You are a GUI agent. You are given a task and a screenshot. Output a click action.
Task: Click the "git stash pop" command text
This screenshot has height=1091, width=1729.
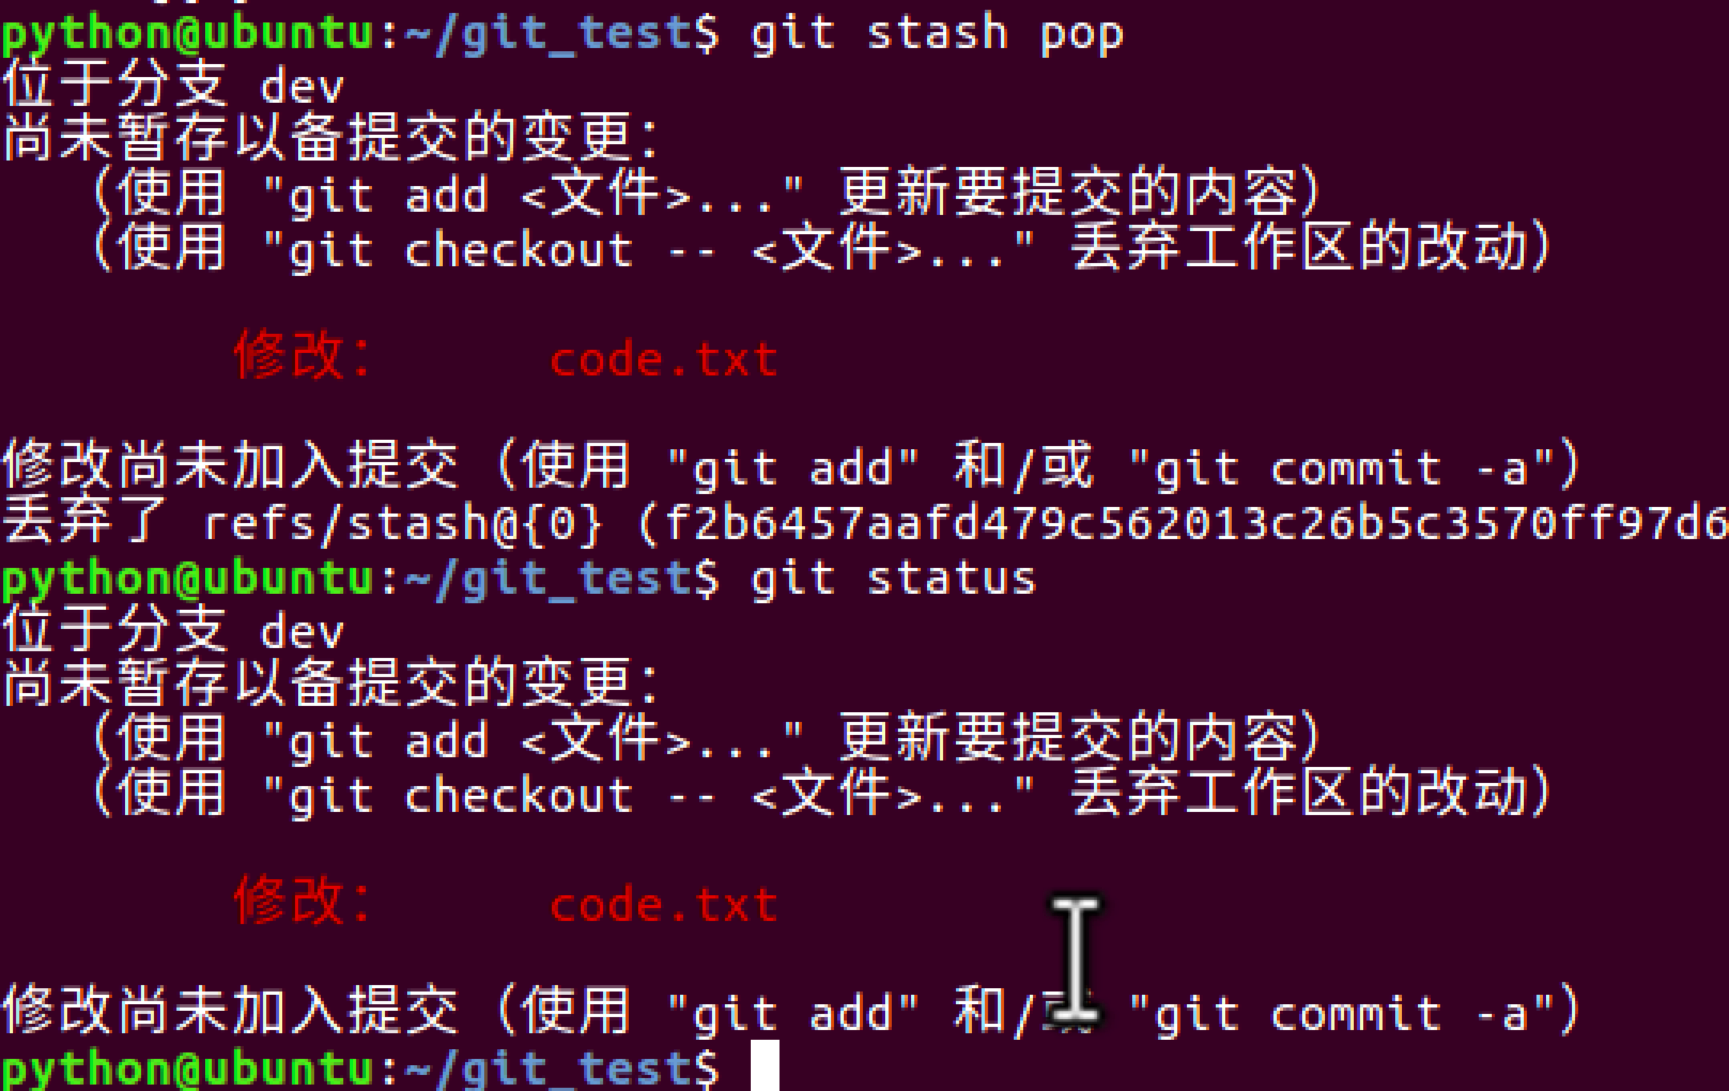(x=937, y=33)
